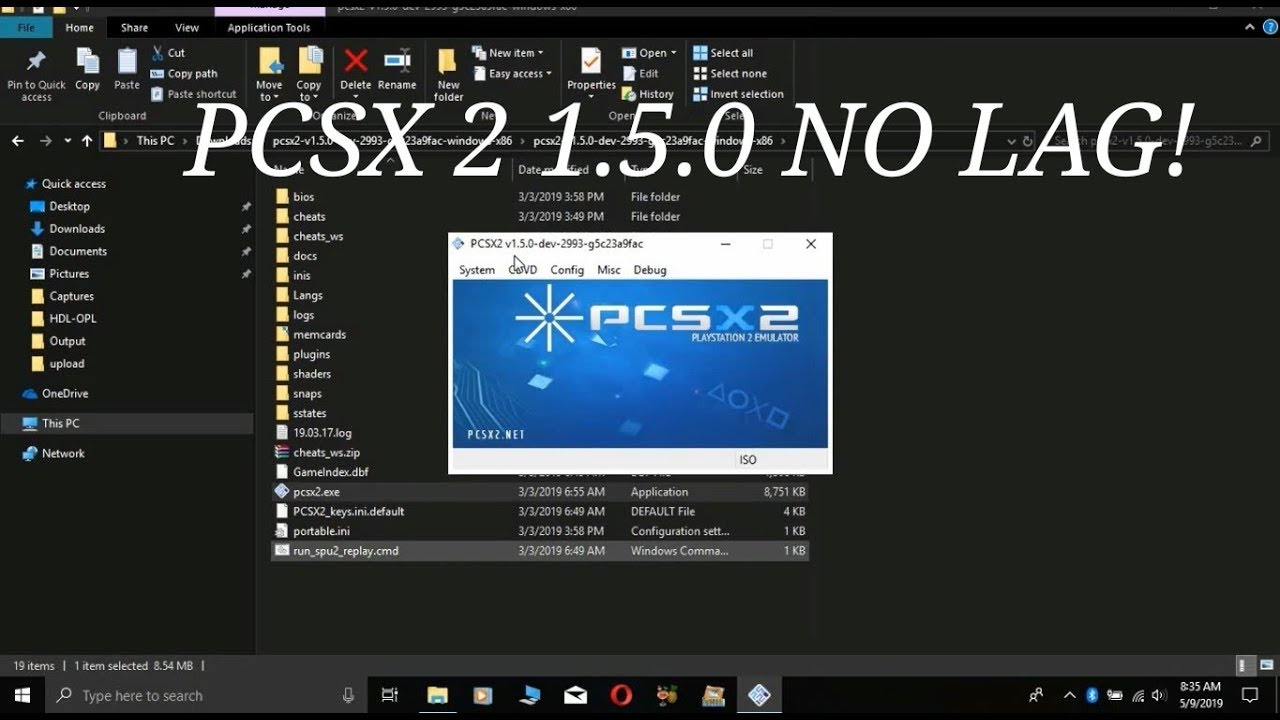Select Network in sidebar

(x=63, y=453)
